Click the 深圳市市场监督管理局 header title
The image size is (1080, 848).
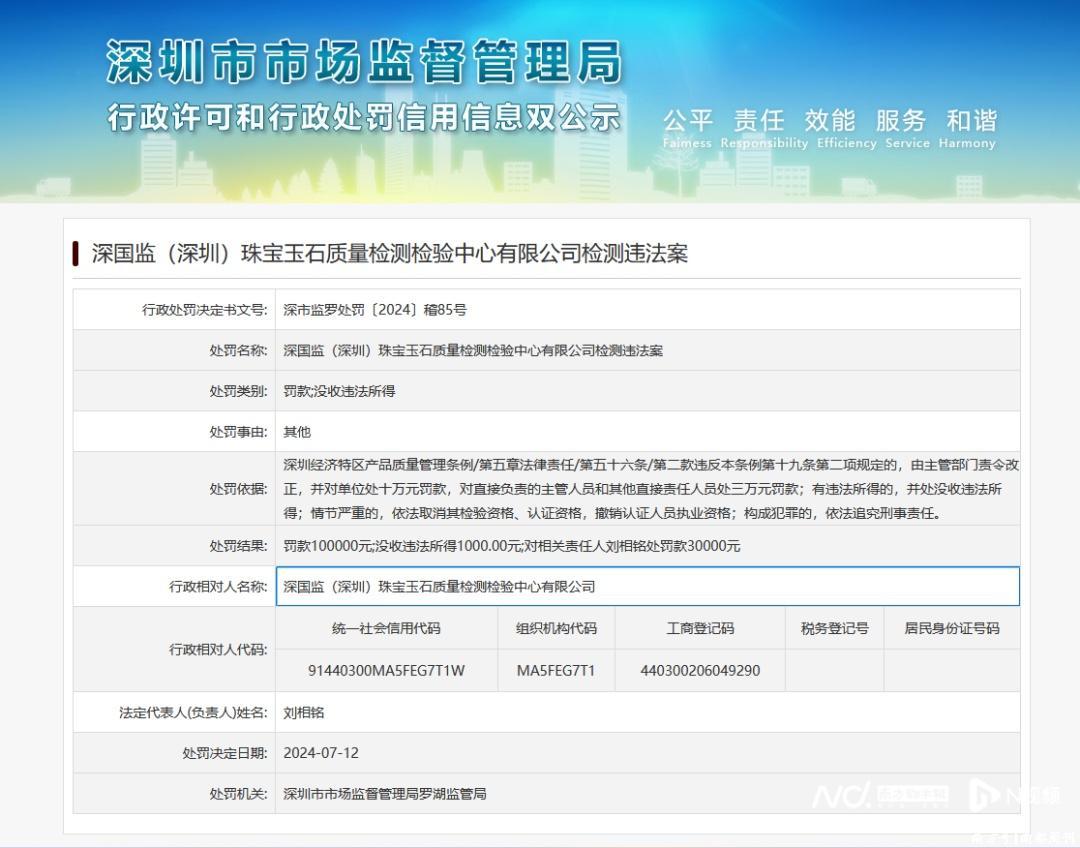[363, 62]
